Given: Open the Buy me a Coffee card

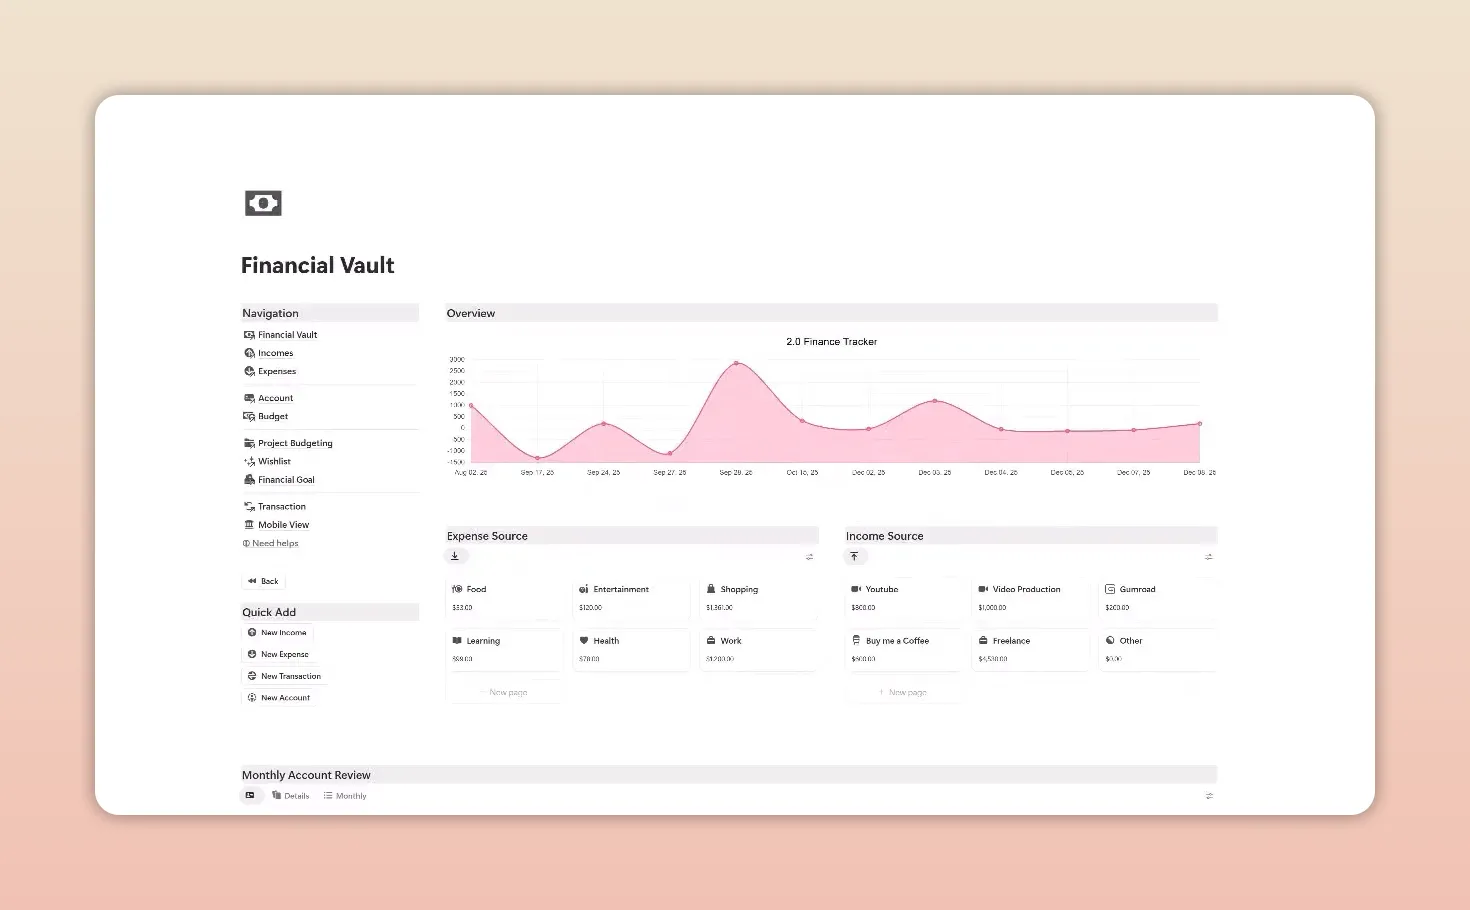Looking at the screenshot, I should click(904, 650).
